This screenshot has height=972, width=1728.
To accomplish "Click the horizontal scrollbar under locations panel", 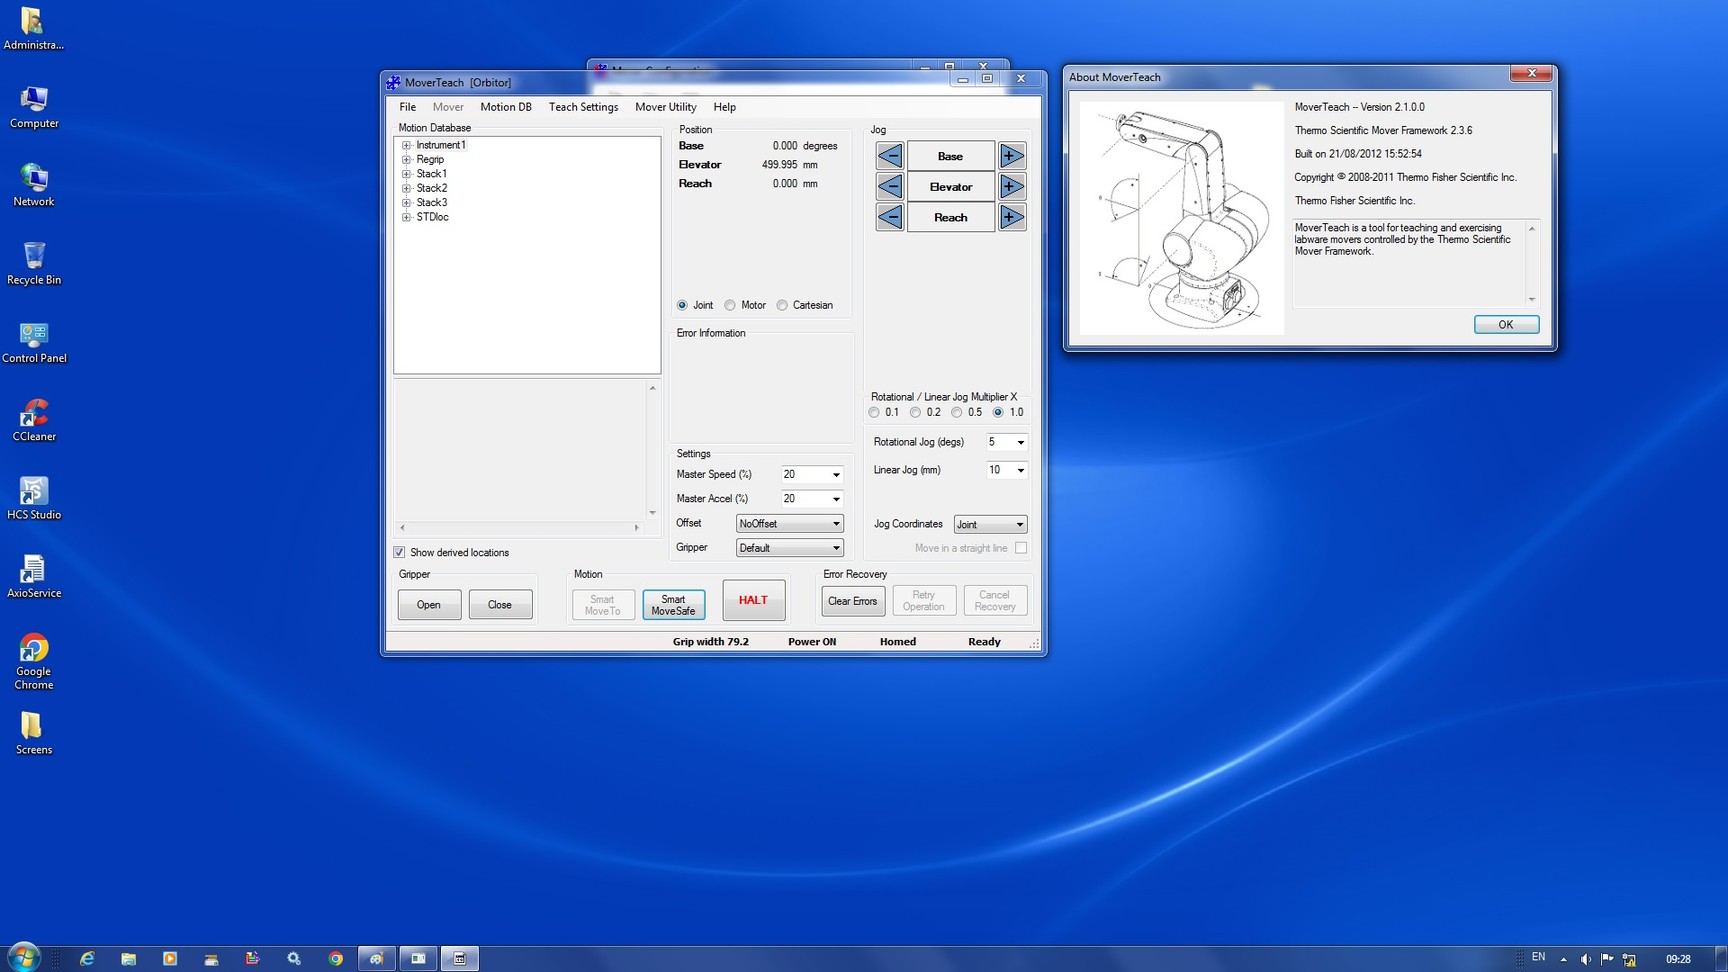I will click(519, 527).
